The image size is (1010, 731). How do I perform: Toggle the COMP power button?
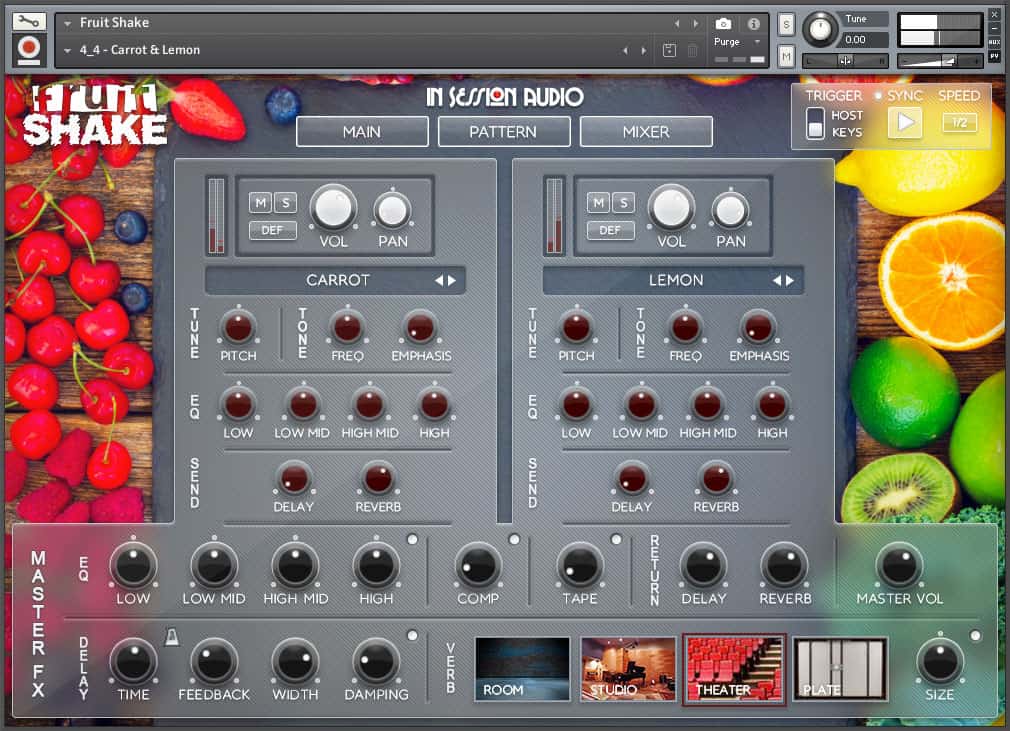click(514, 540)
